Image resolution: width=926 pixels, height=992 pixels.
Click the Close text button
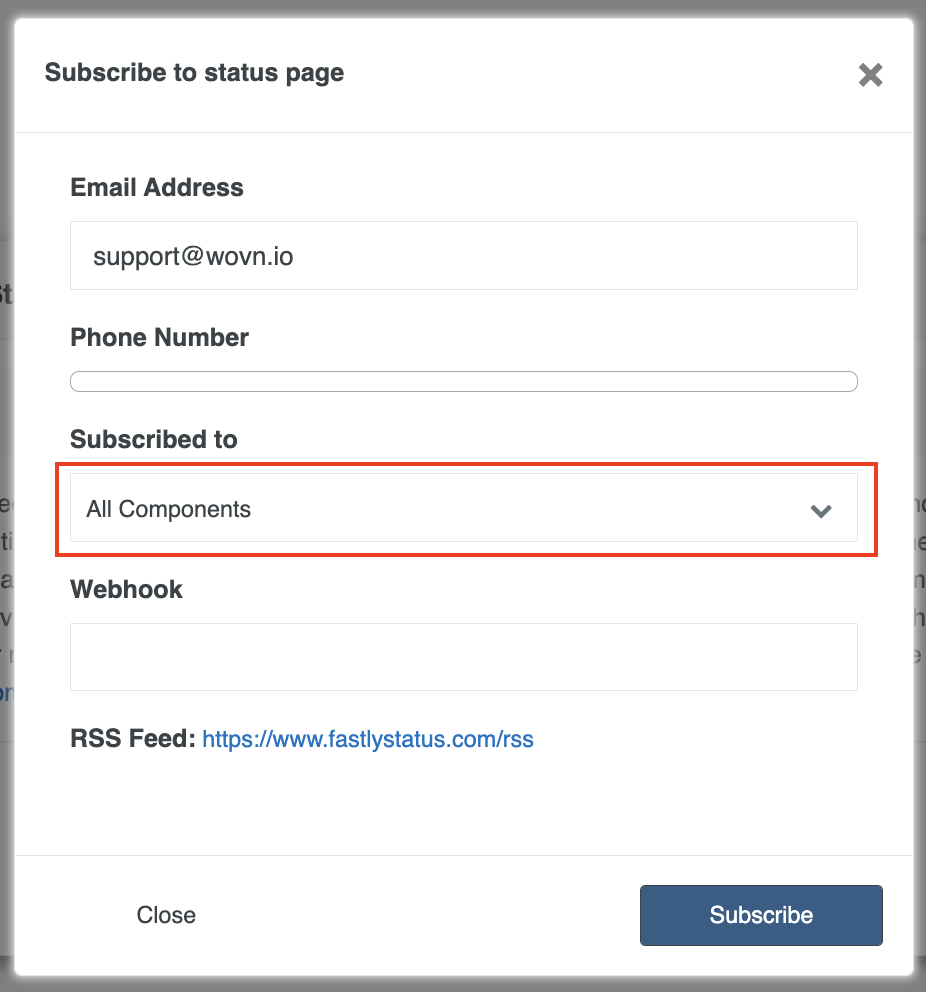click(166, 915)
